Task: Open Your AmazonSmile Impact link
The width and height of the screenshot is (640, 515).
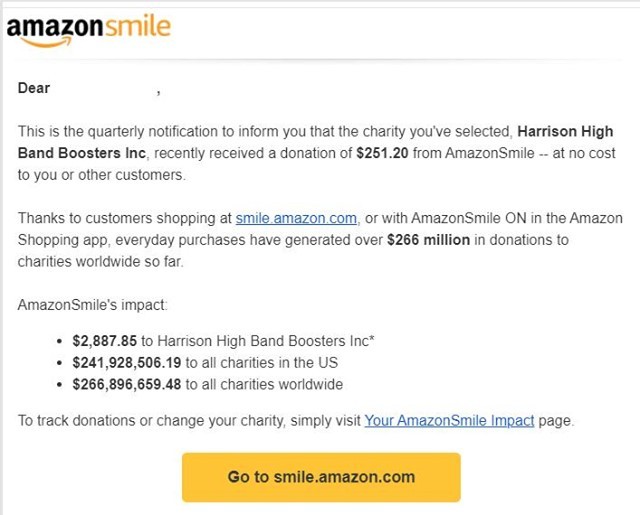Action: [449, 421]
